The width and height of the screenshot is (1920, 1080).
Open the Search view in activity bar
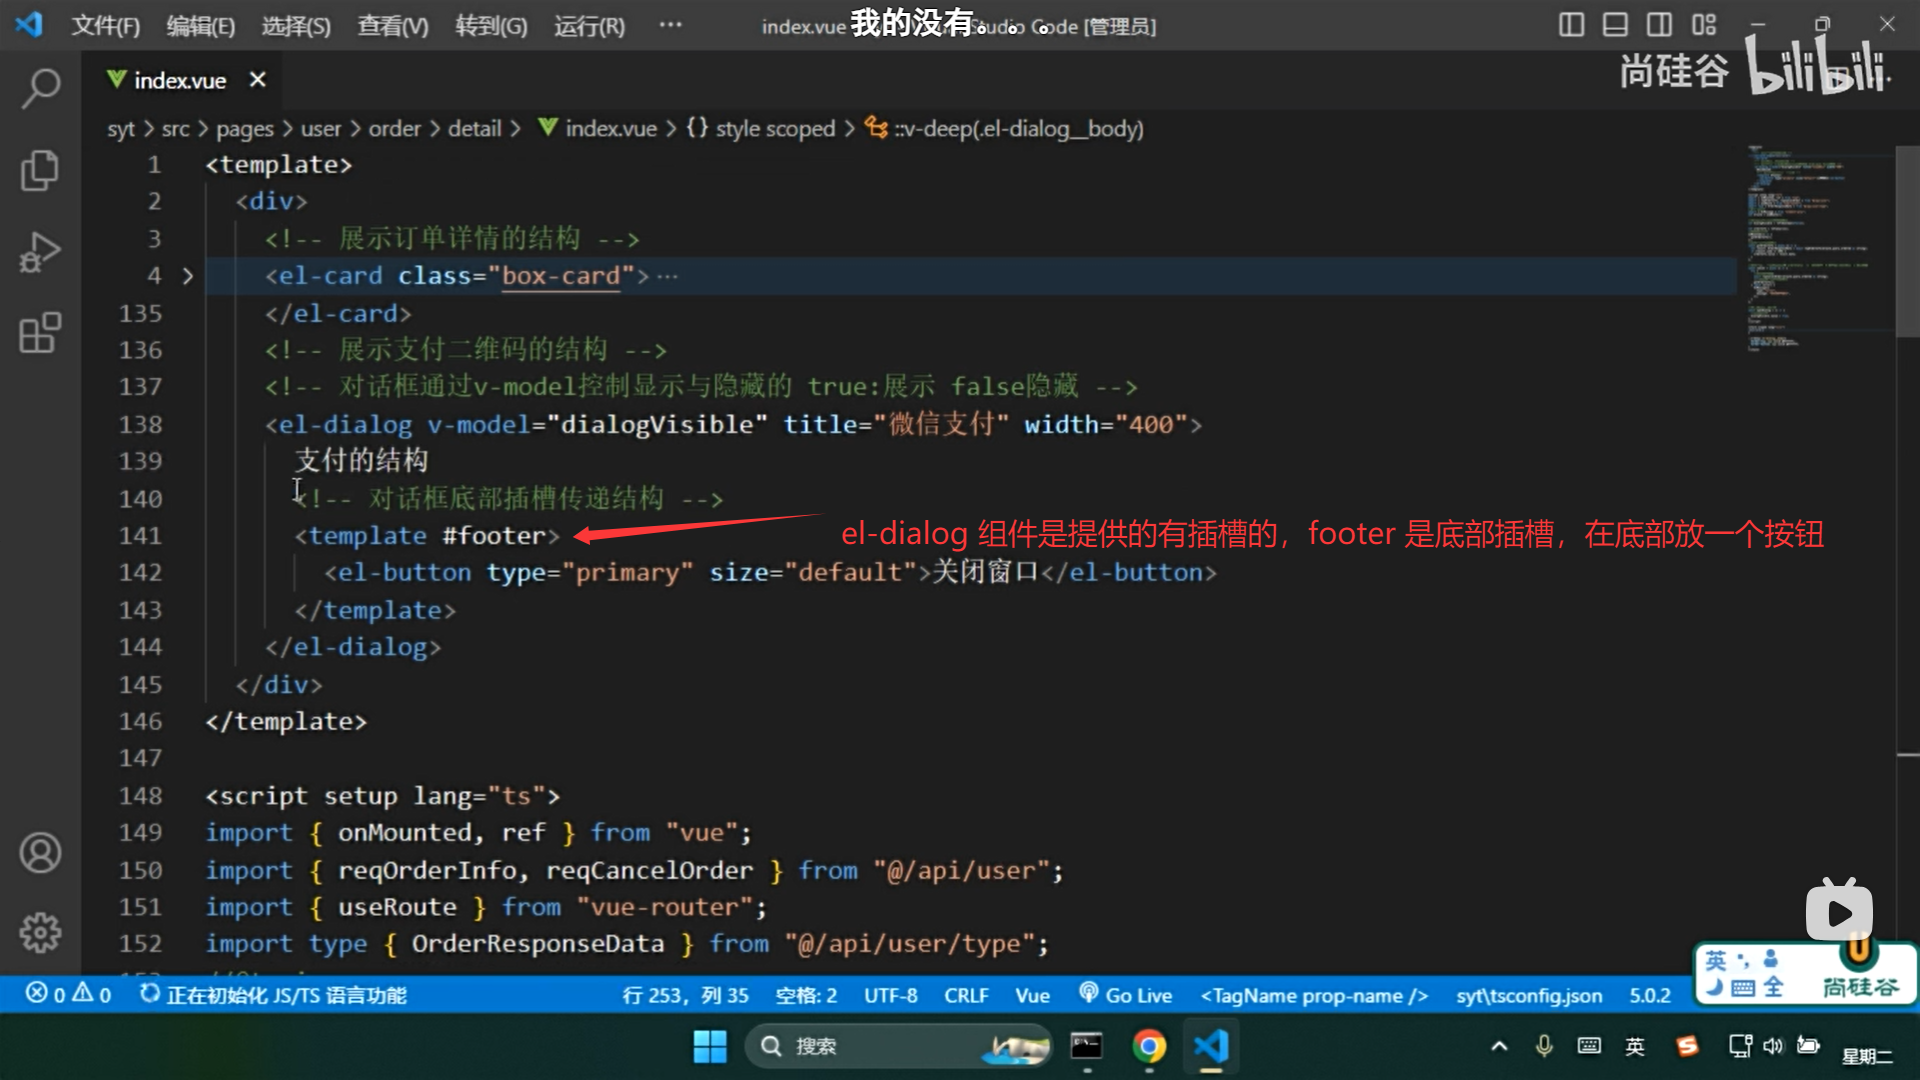pos(40,88)
